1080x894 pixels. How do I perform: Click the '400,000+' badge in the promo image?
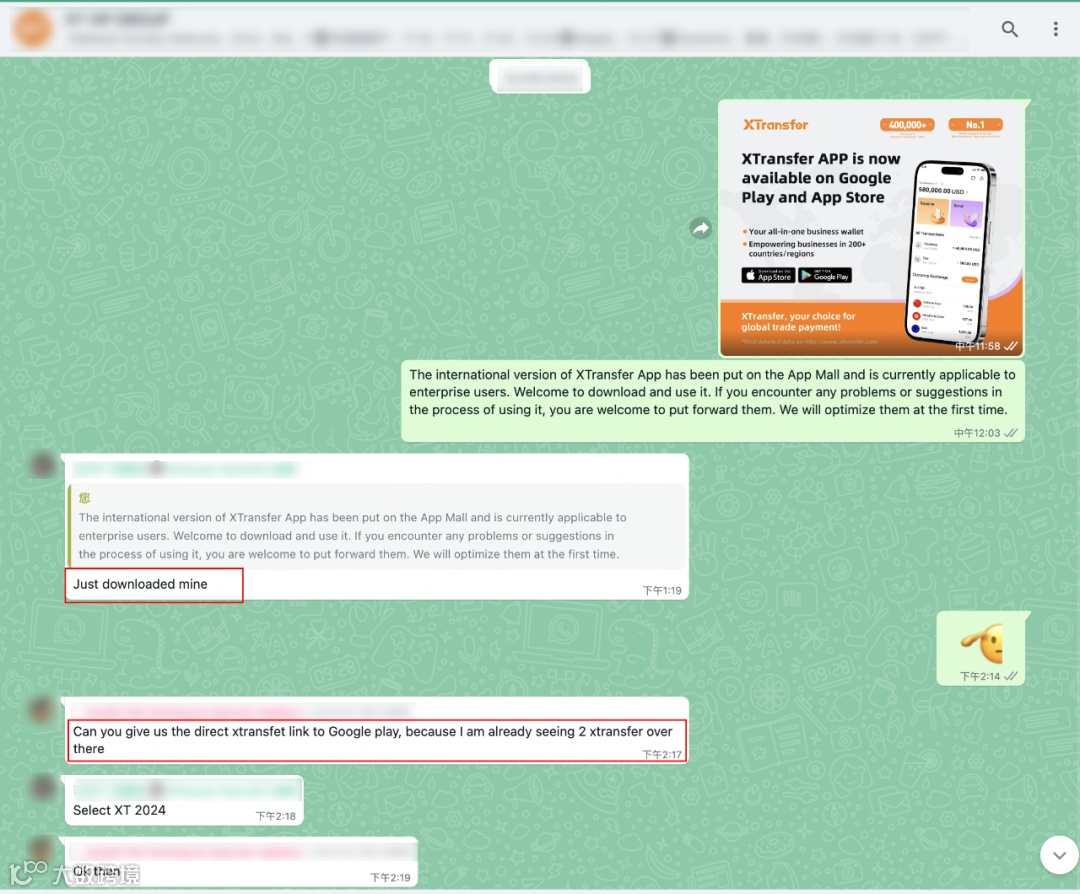pyautogui.click(x=907, y=125)
